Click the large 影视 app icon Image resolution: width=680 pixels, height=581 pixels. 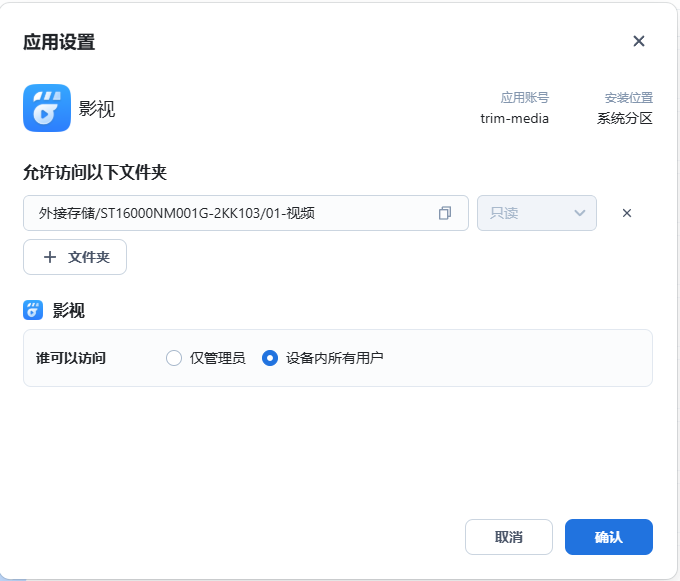(47, 108)
